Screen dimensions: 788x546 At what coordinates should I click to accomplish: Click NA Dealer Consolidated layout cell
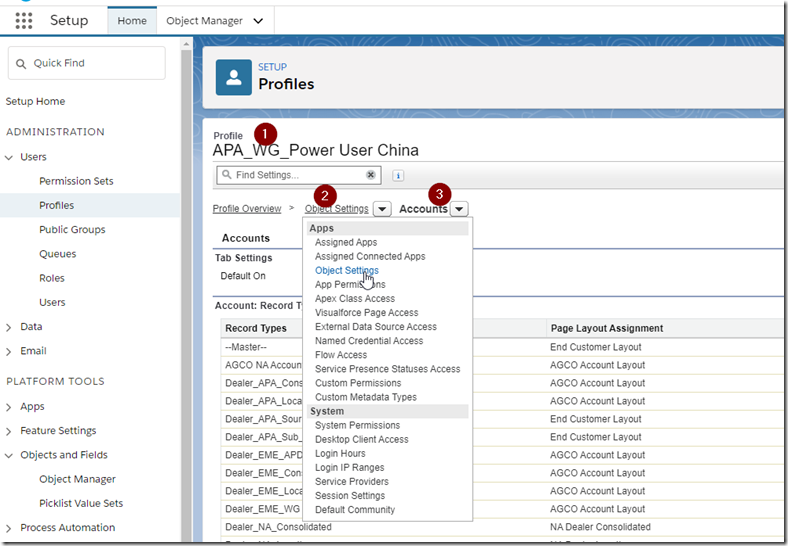point(600,527)
